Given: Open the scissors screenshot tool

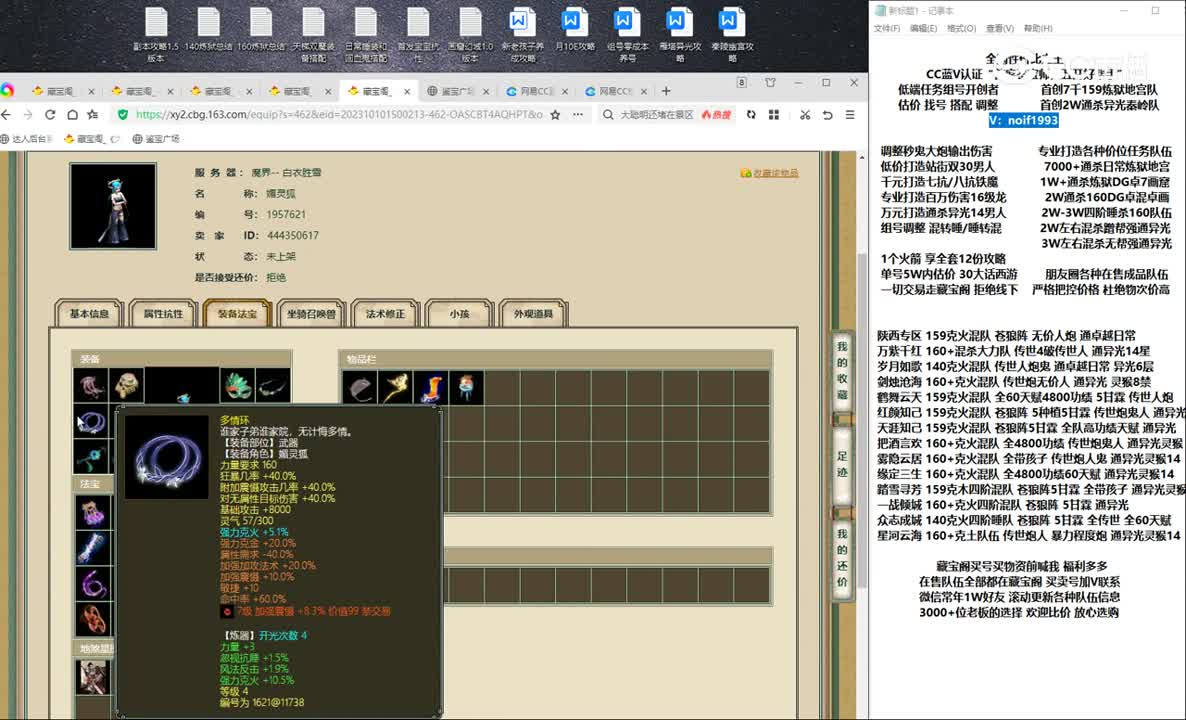Looking at the screenshot, I should pyautogui.click(x=805, y=115).
